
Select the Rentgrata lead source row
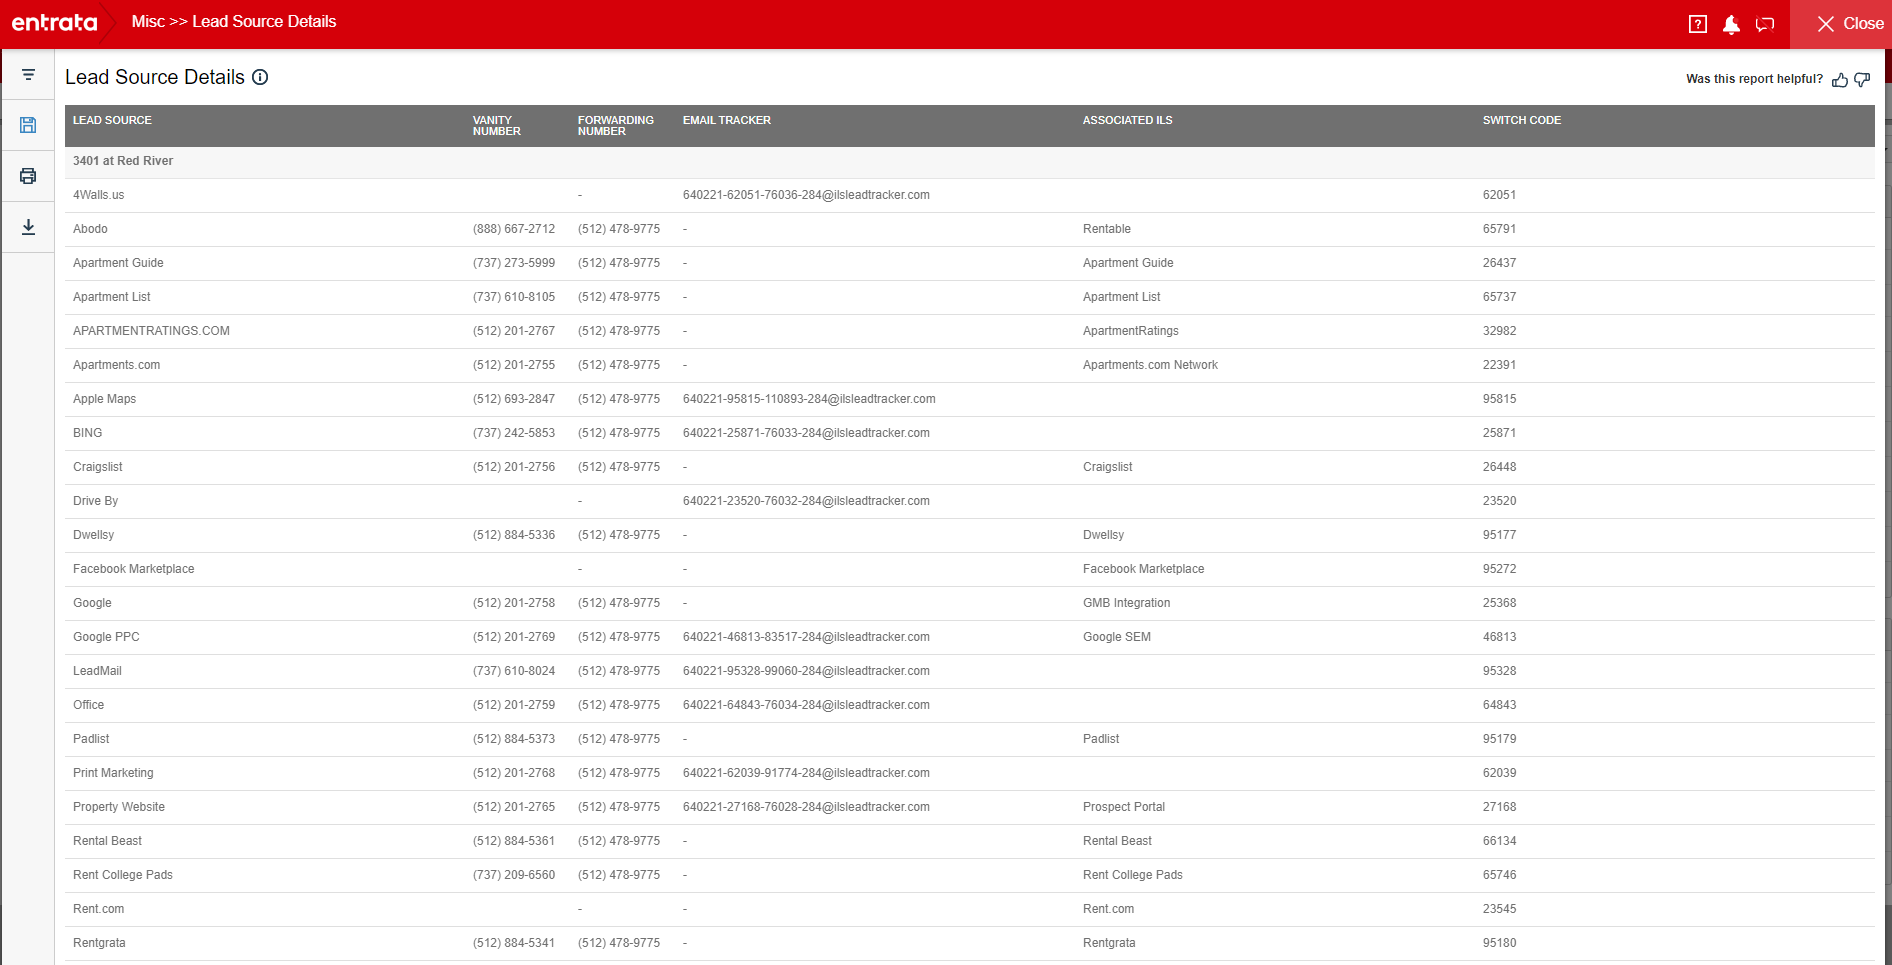[x=970, y=943]
